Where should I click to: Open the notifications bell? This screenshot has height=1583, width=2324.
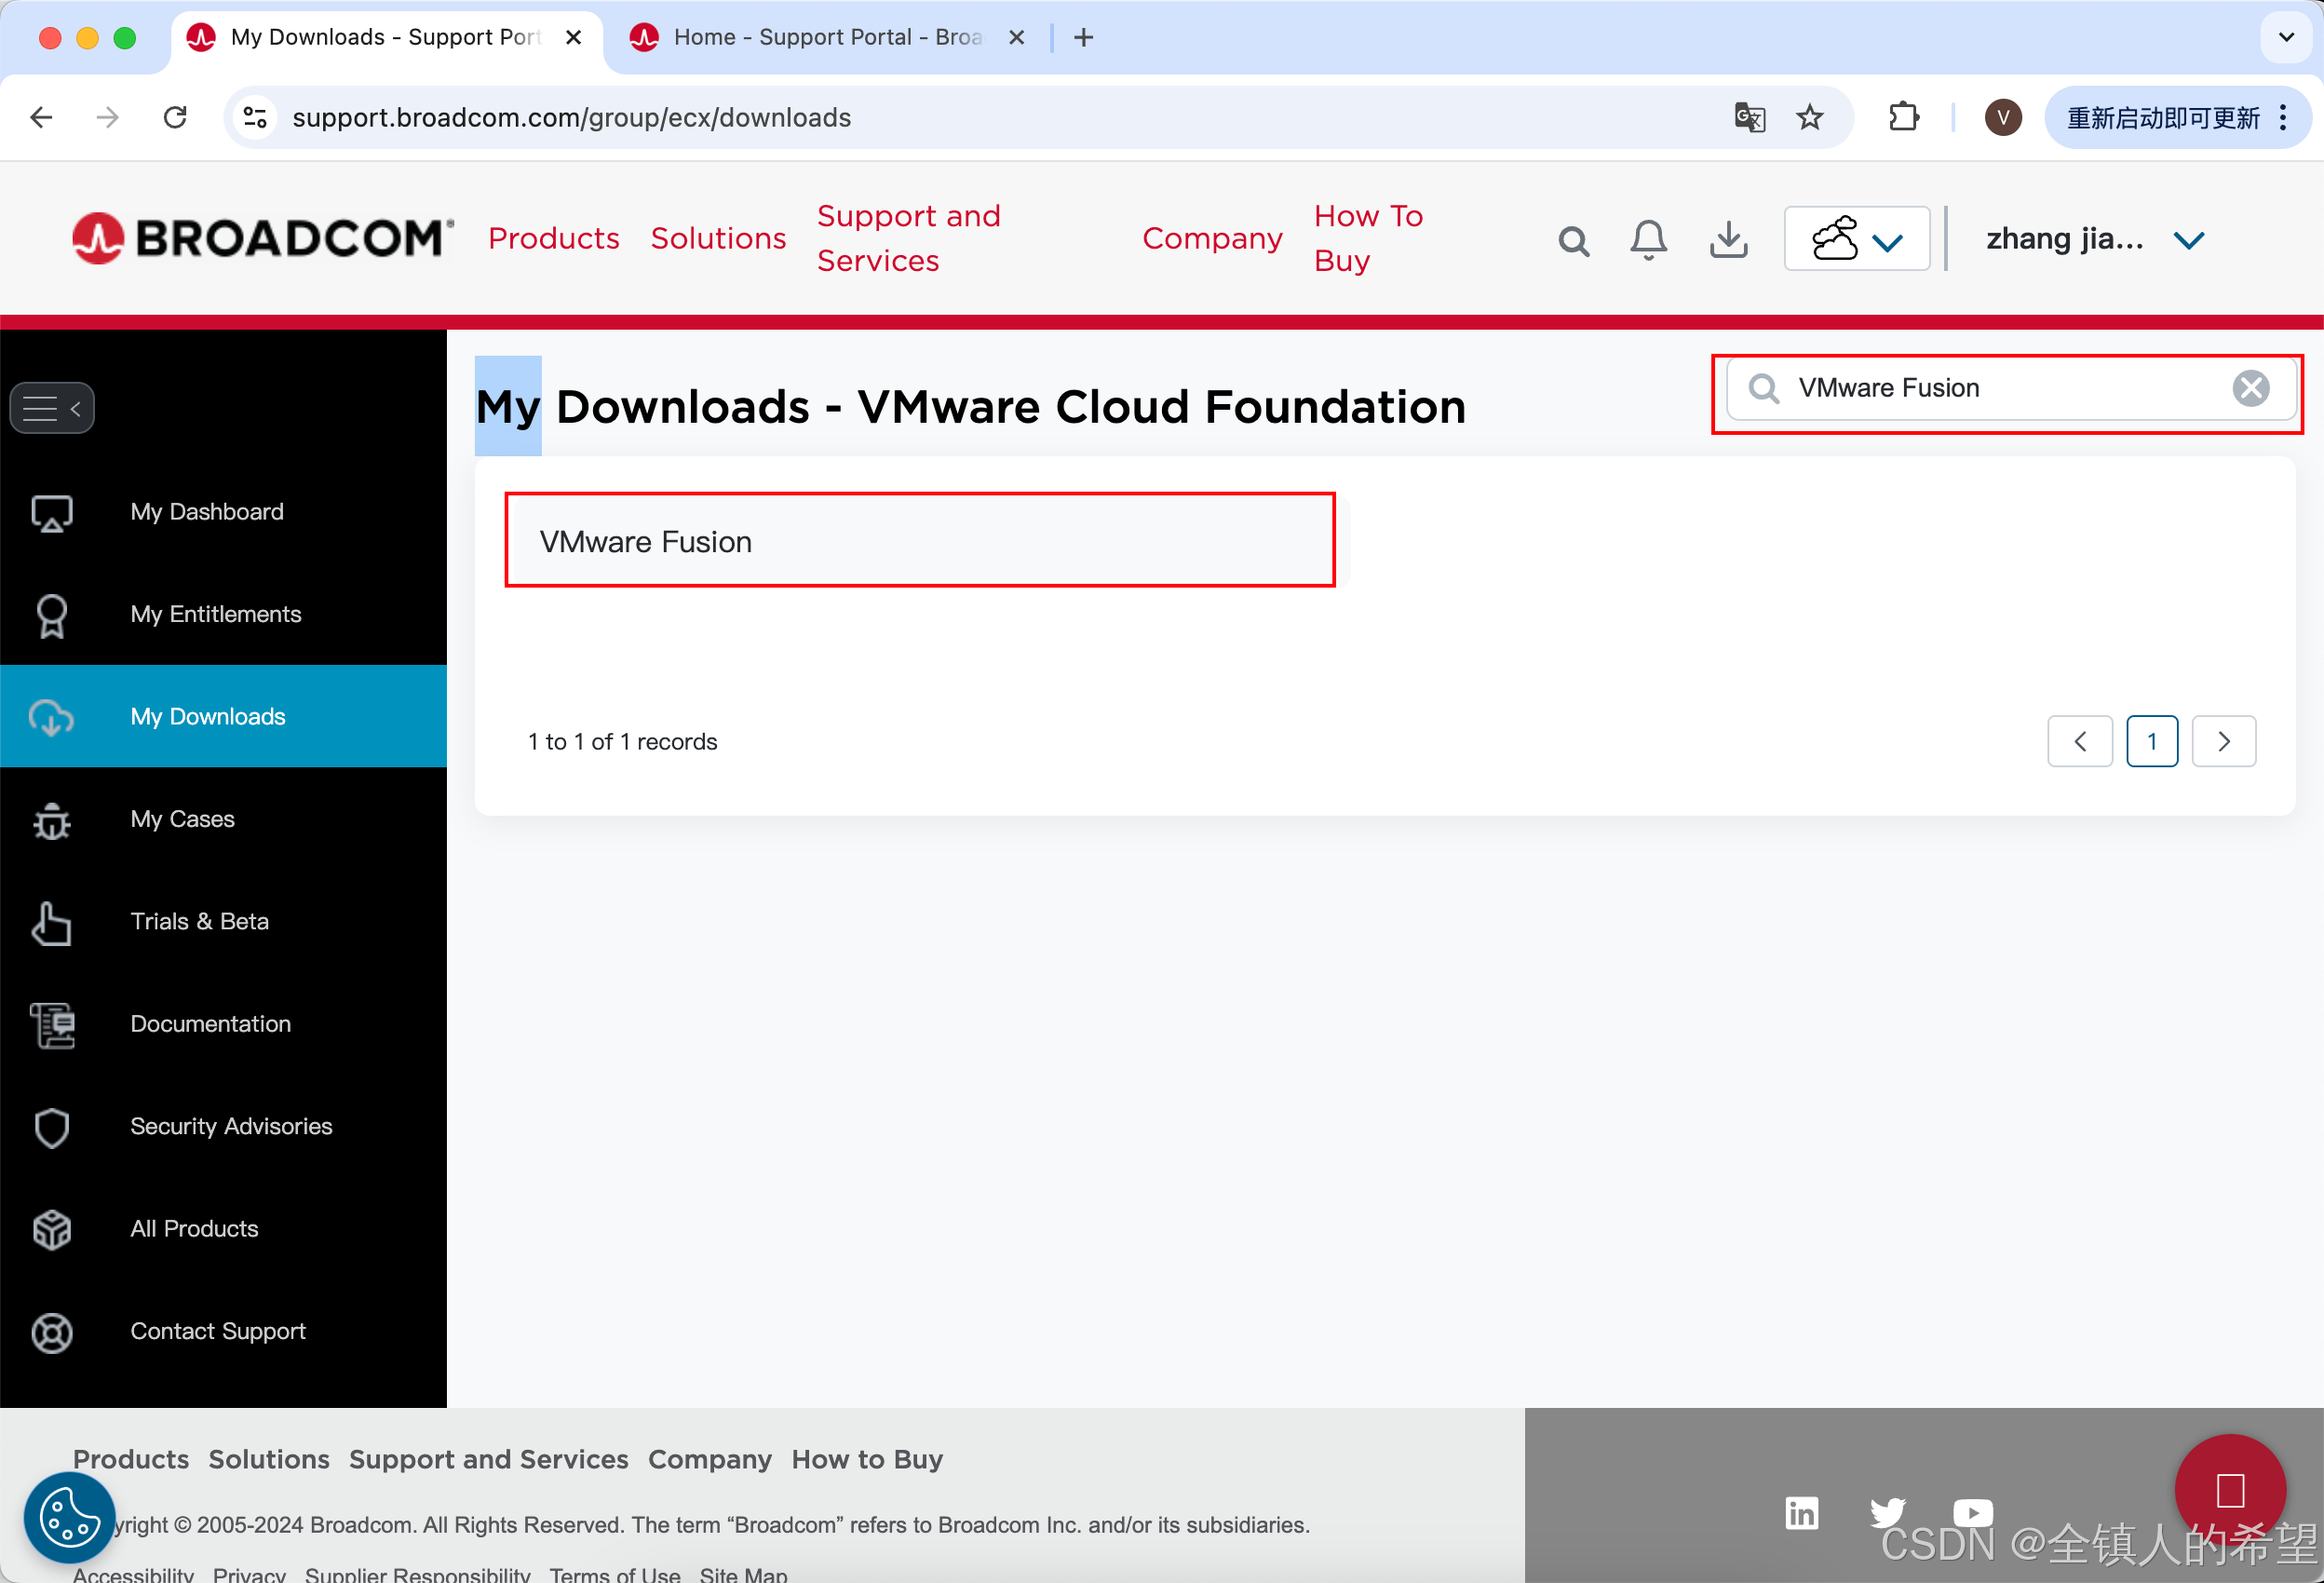[x=1648, y=240]
